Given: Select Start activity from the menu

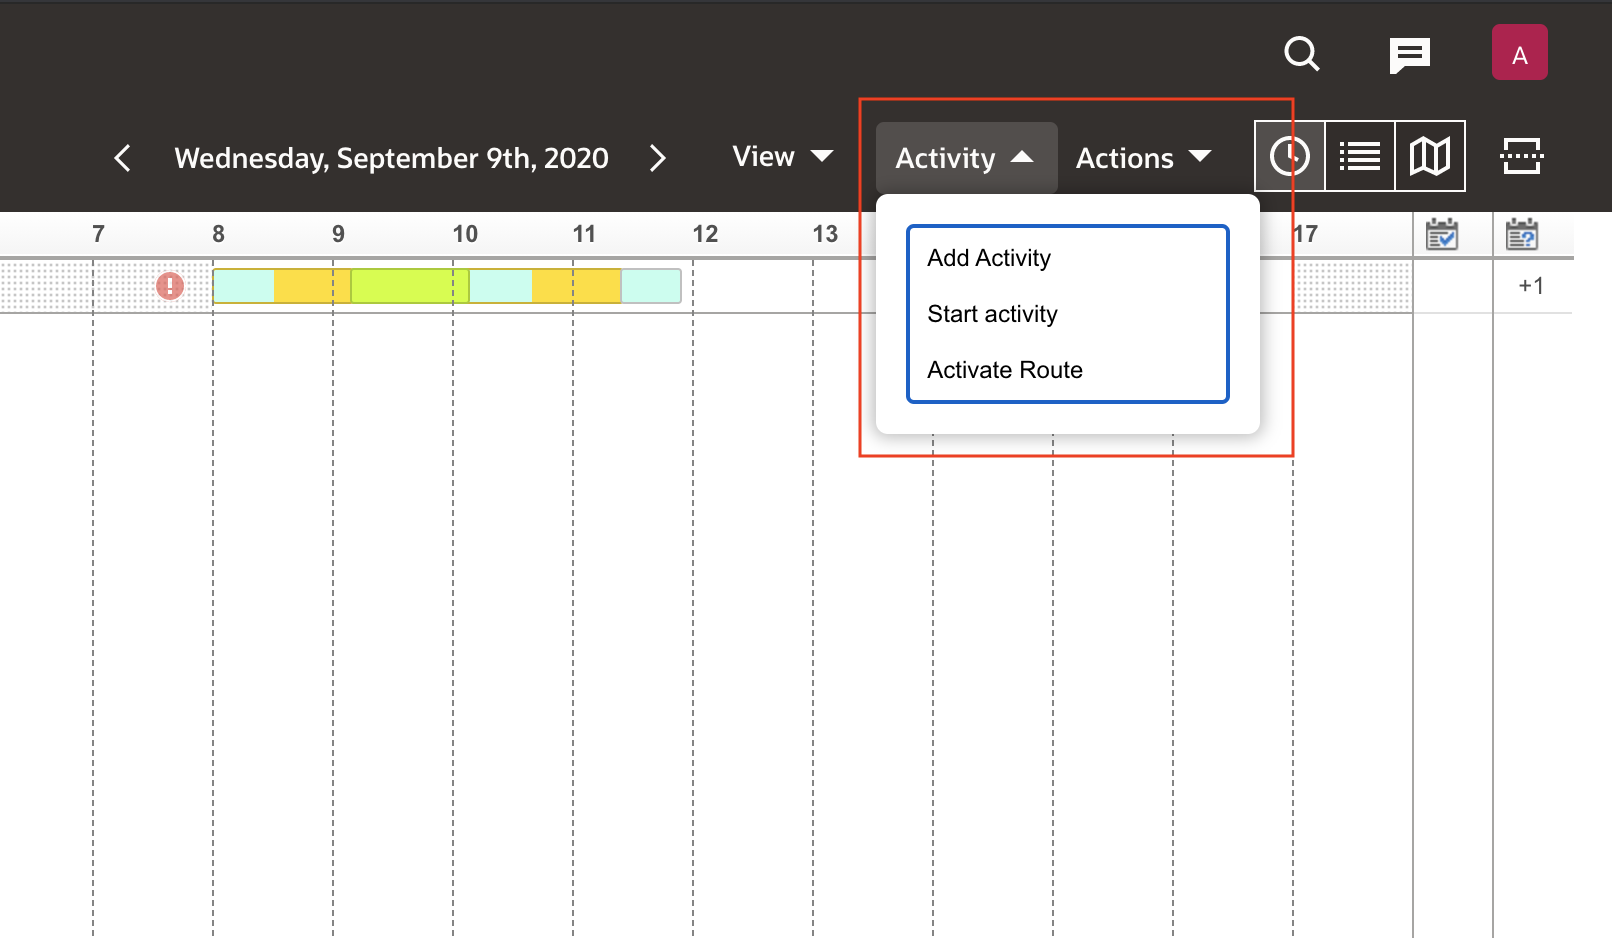Looking at the screenshot, I should tap(991, 313).
